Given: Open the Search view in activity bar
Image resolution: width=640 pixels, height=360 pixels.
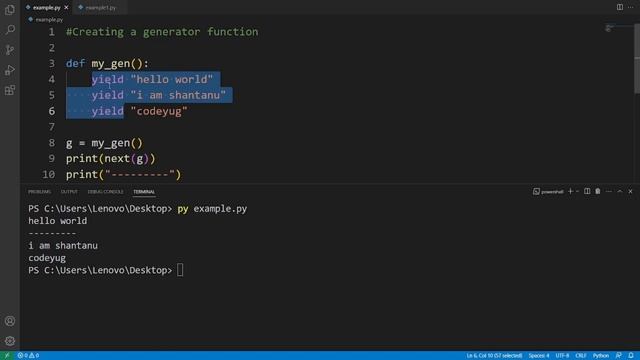Looking at the screenshot, I should [10, 29].
